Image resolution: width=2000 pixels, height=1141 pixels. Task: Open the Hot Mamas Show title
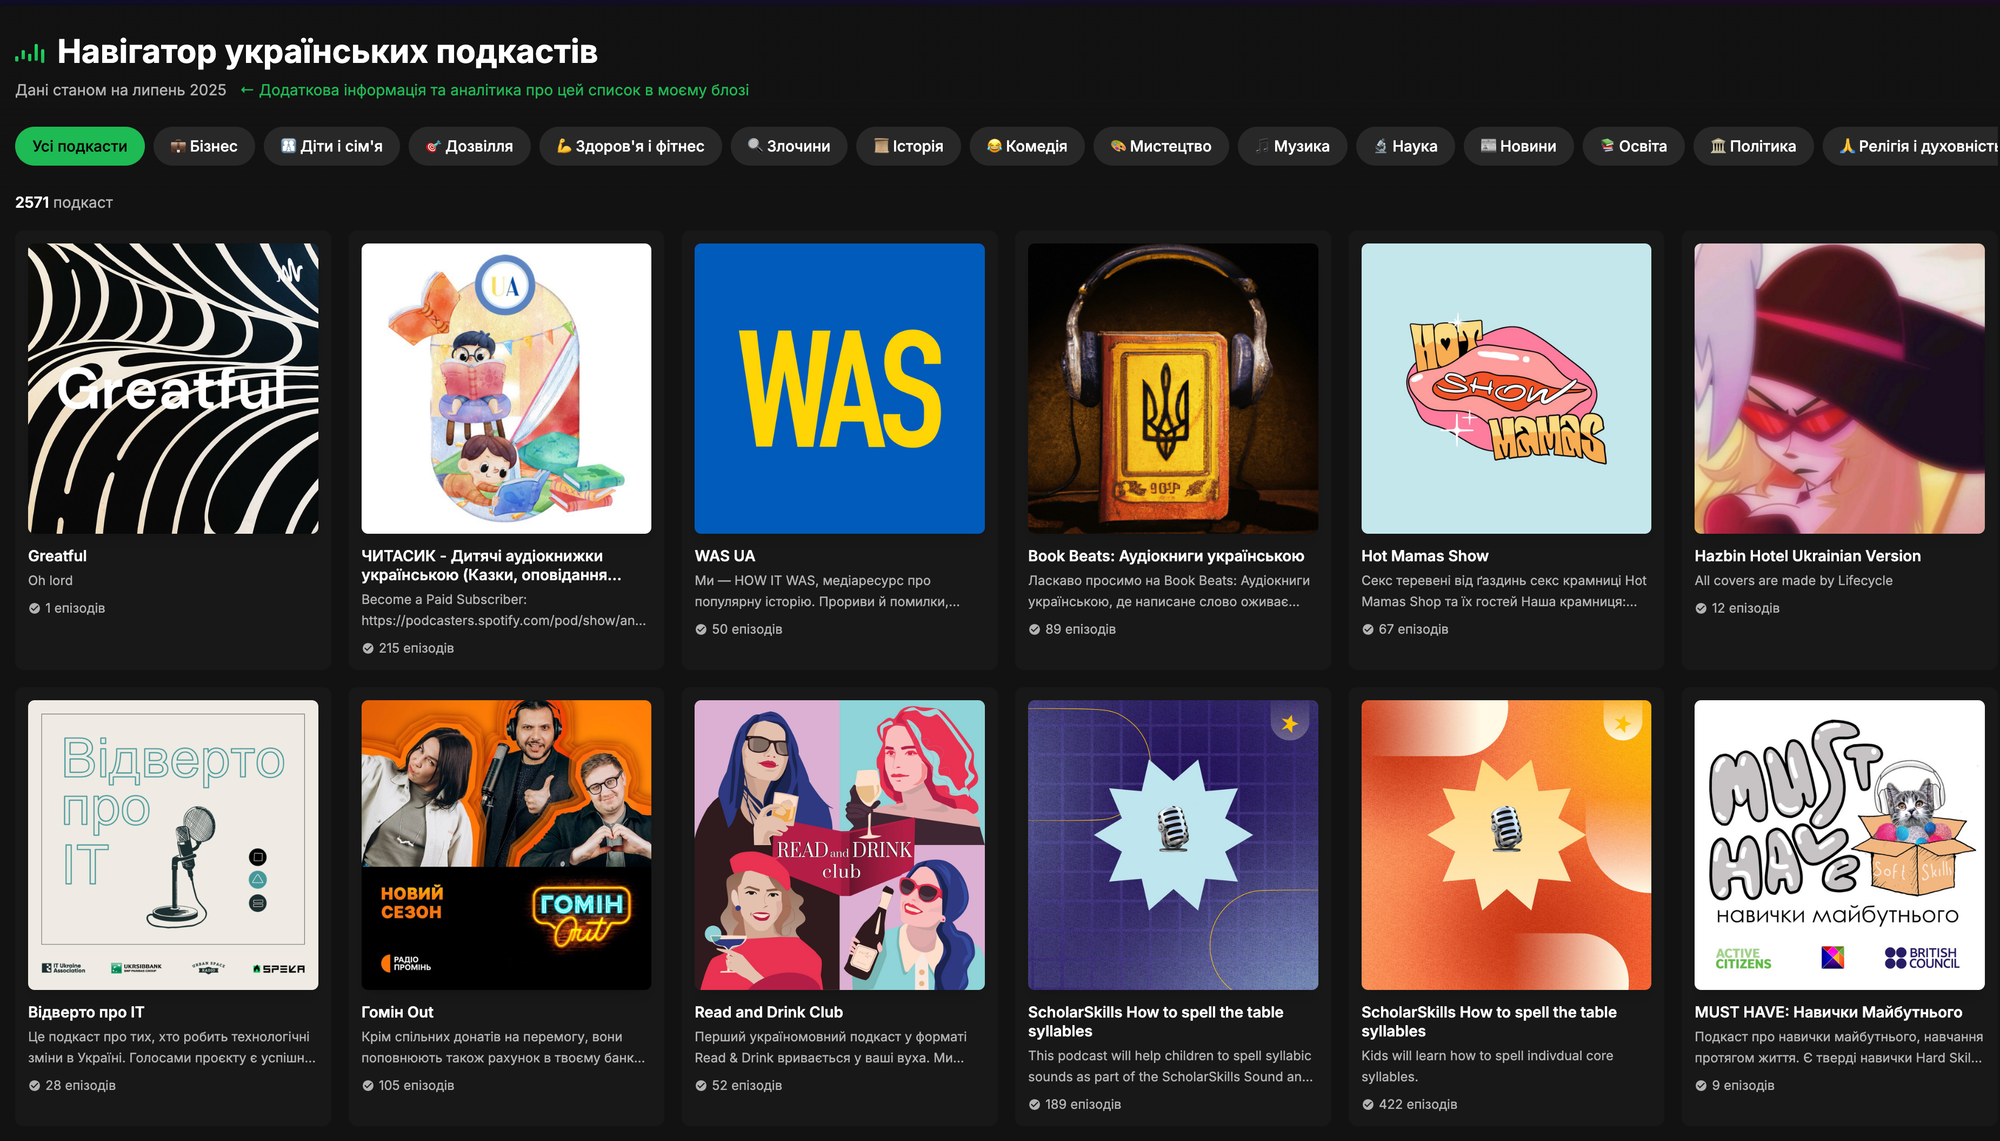1424,556
